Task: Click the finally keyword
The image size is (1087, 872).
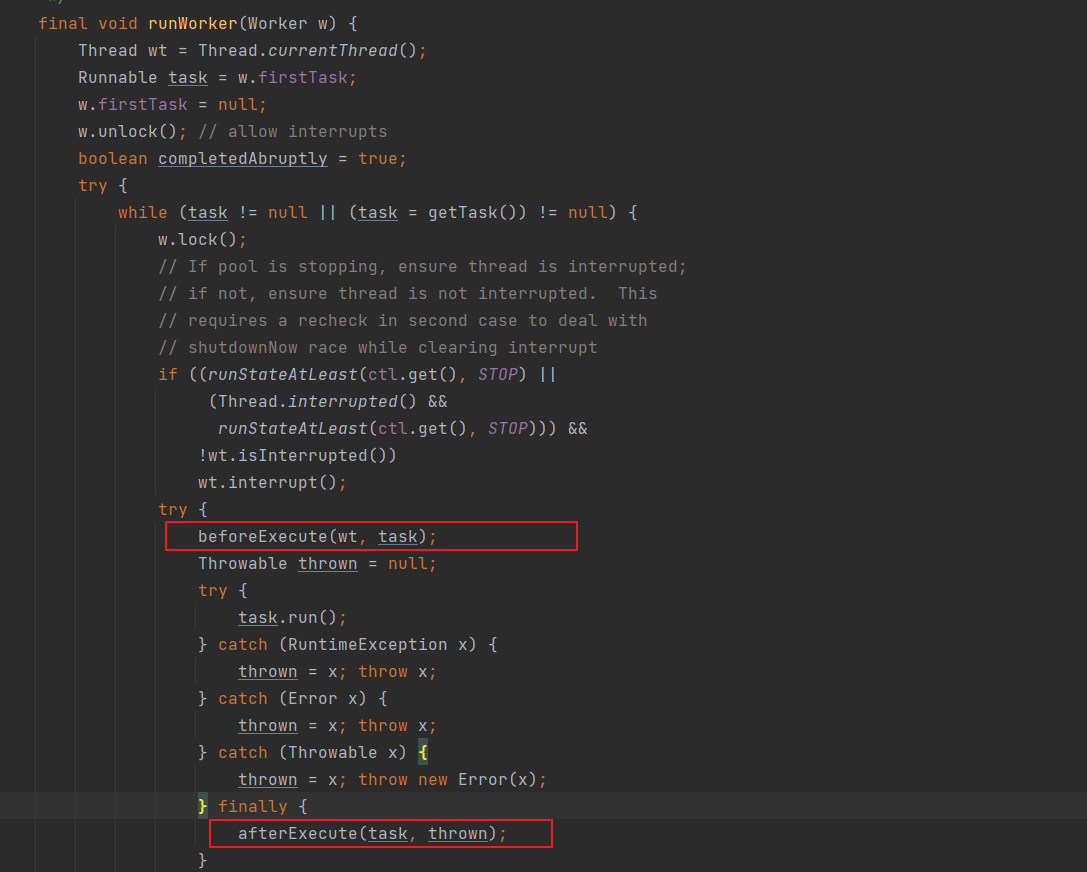Action: (252, 808)
